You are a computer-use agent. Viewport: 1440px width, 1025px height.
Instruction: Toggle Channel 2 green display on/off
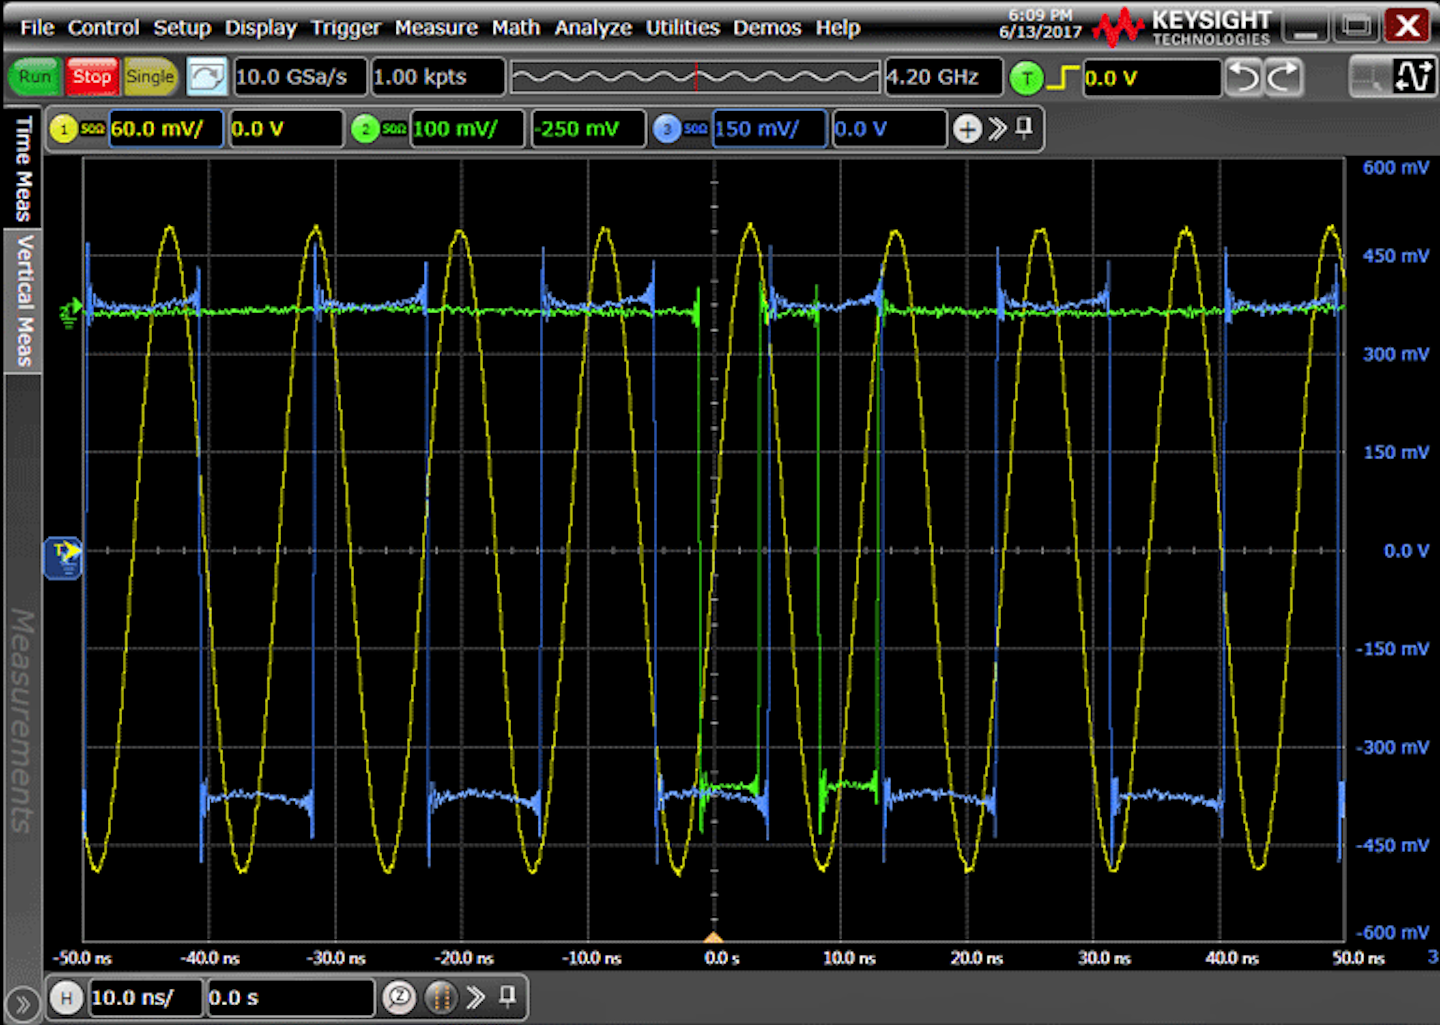pyautogui.click(x=367, y=128)
